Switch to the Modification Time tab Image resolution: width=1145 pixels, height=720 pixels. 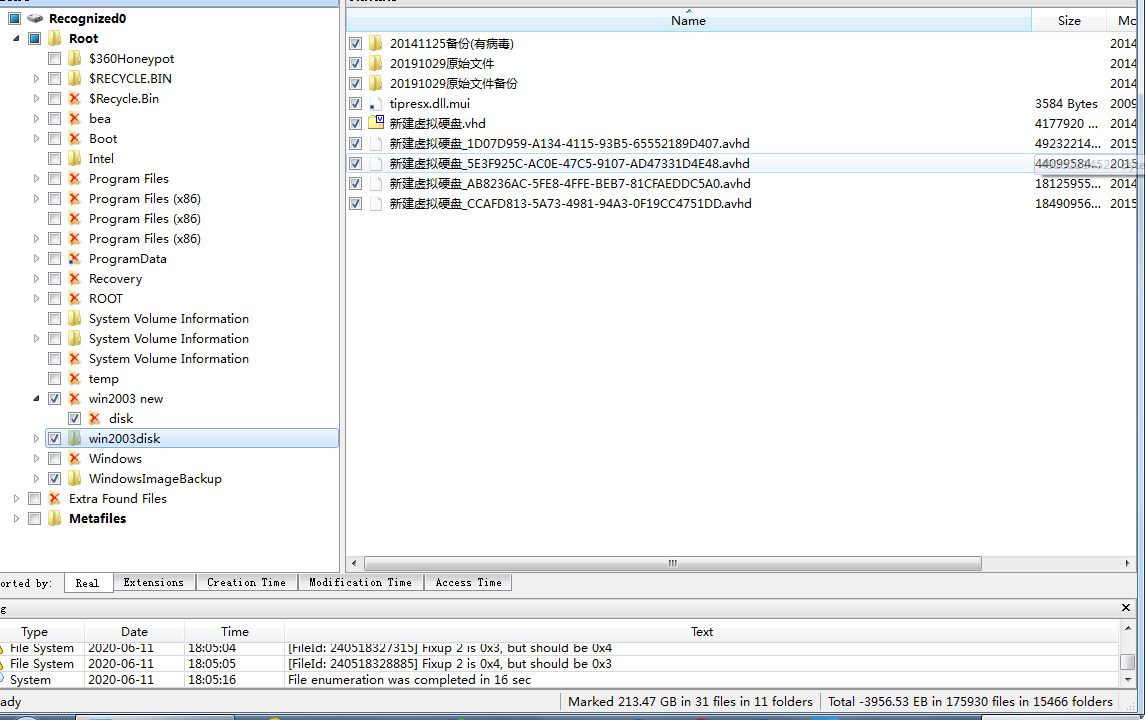pyautogui.click(x=361, y=582)
